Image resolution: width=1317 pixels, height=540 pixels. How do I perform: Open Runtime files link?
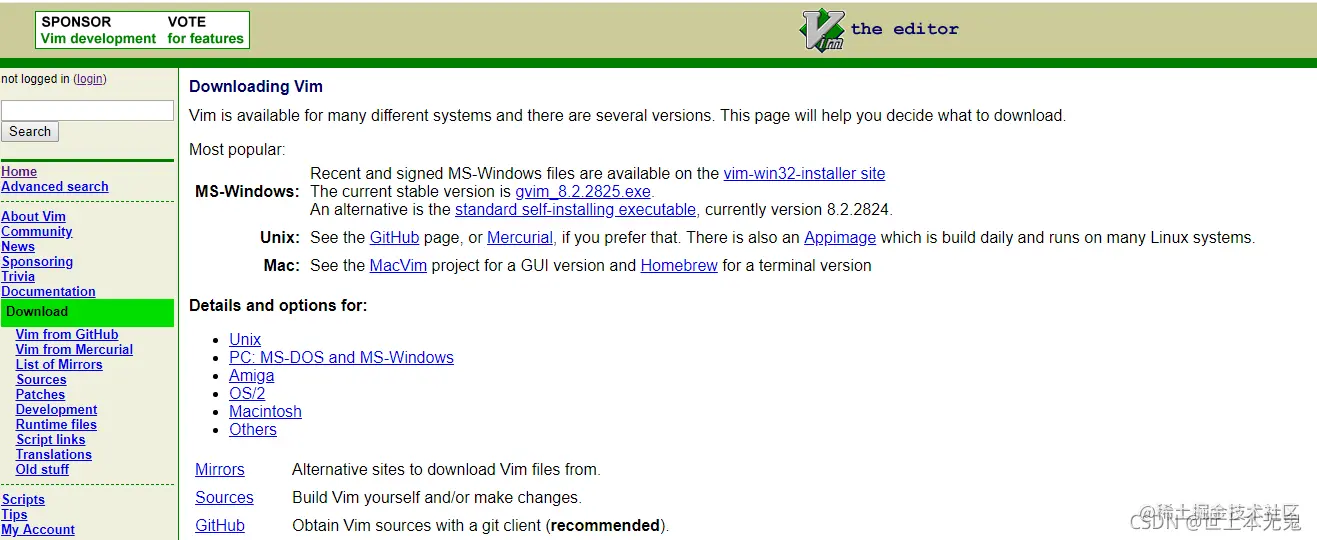(x=56, y=425)
